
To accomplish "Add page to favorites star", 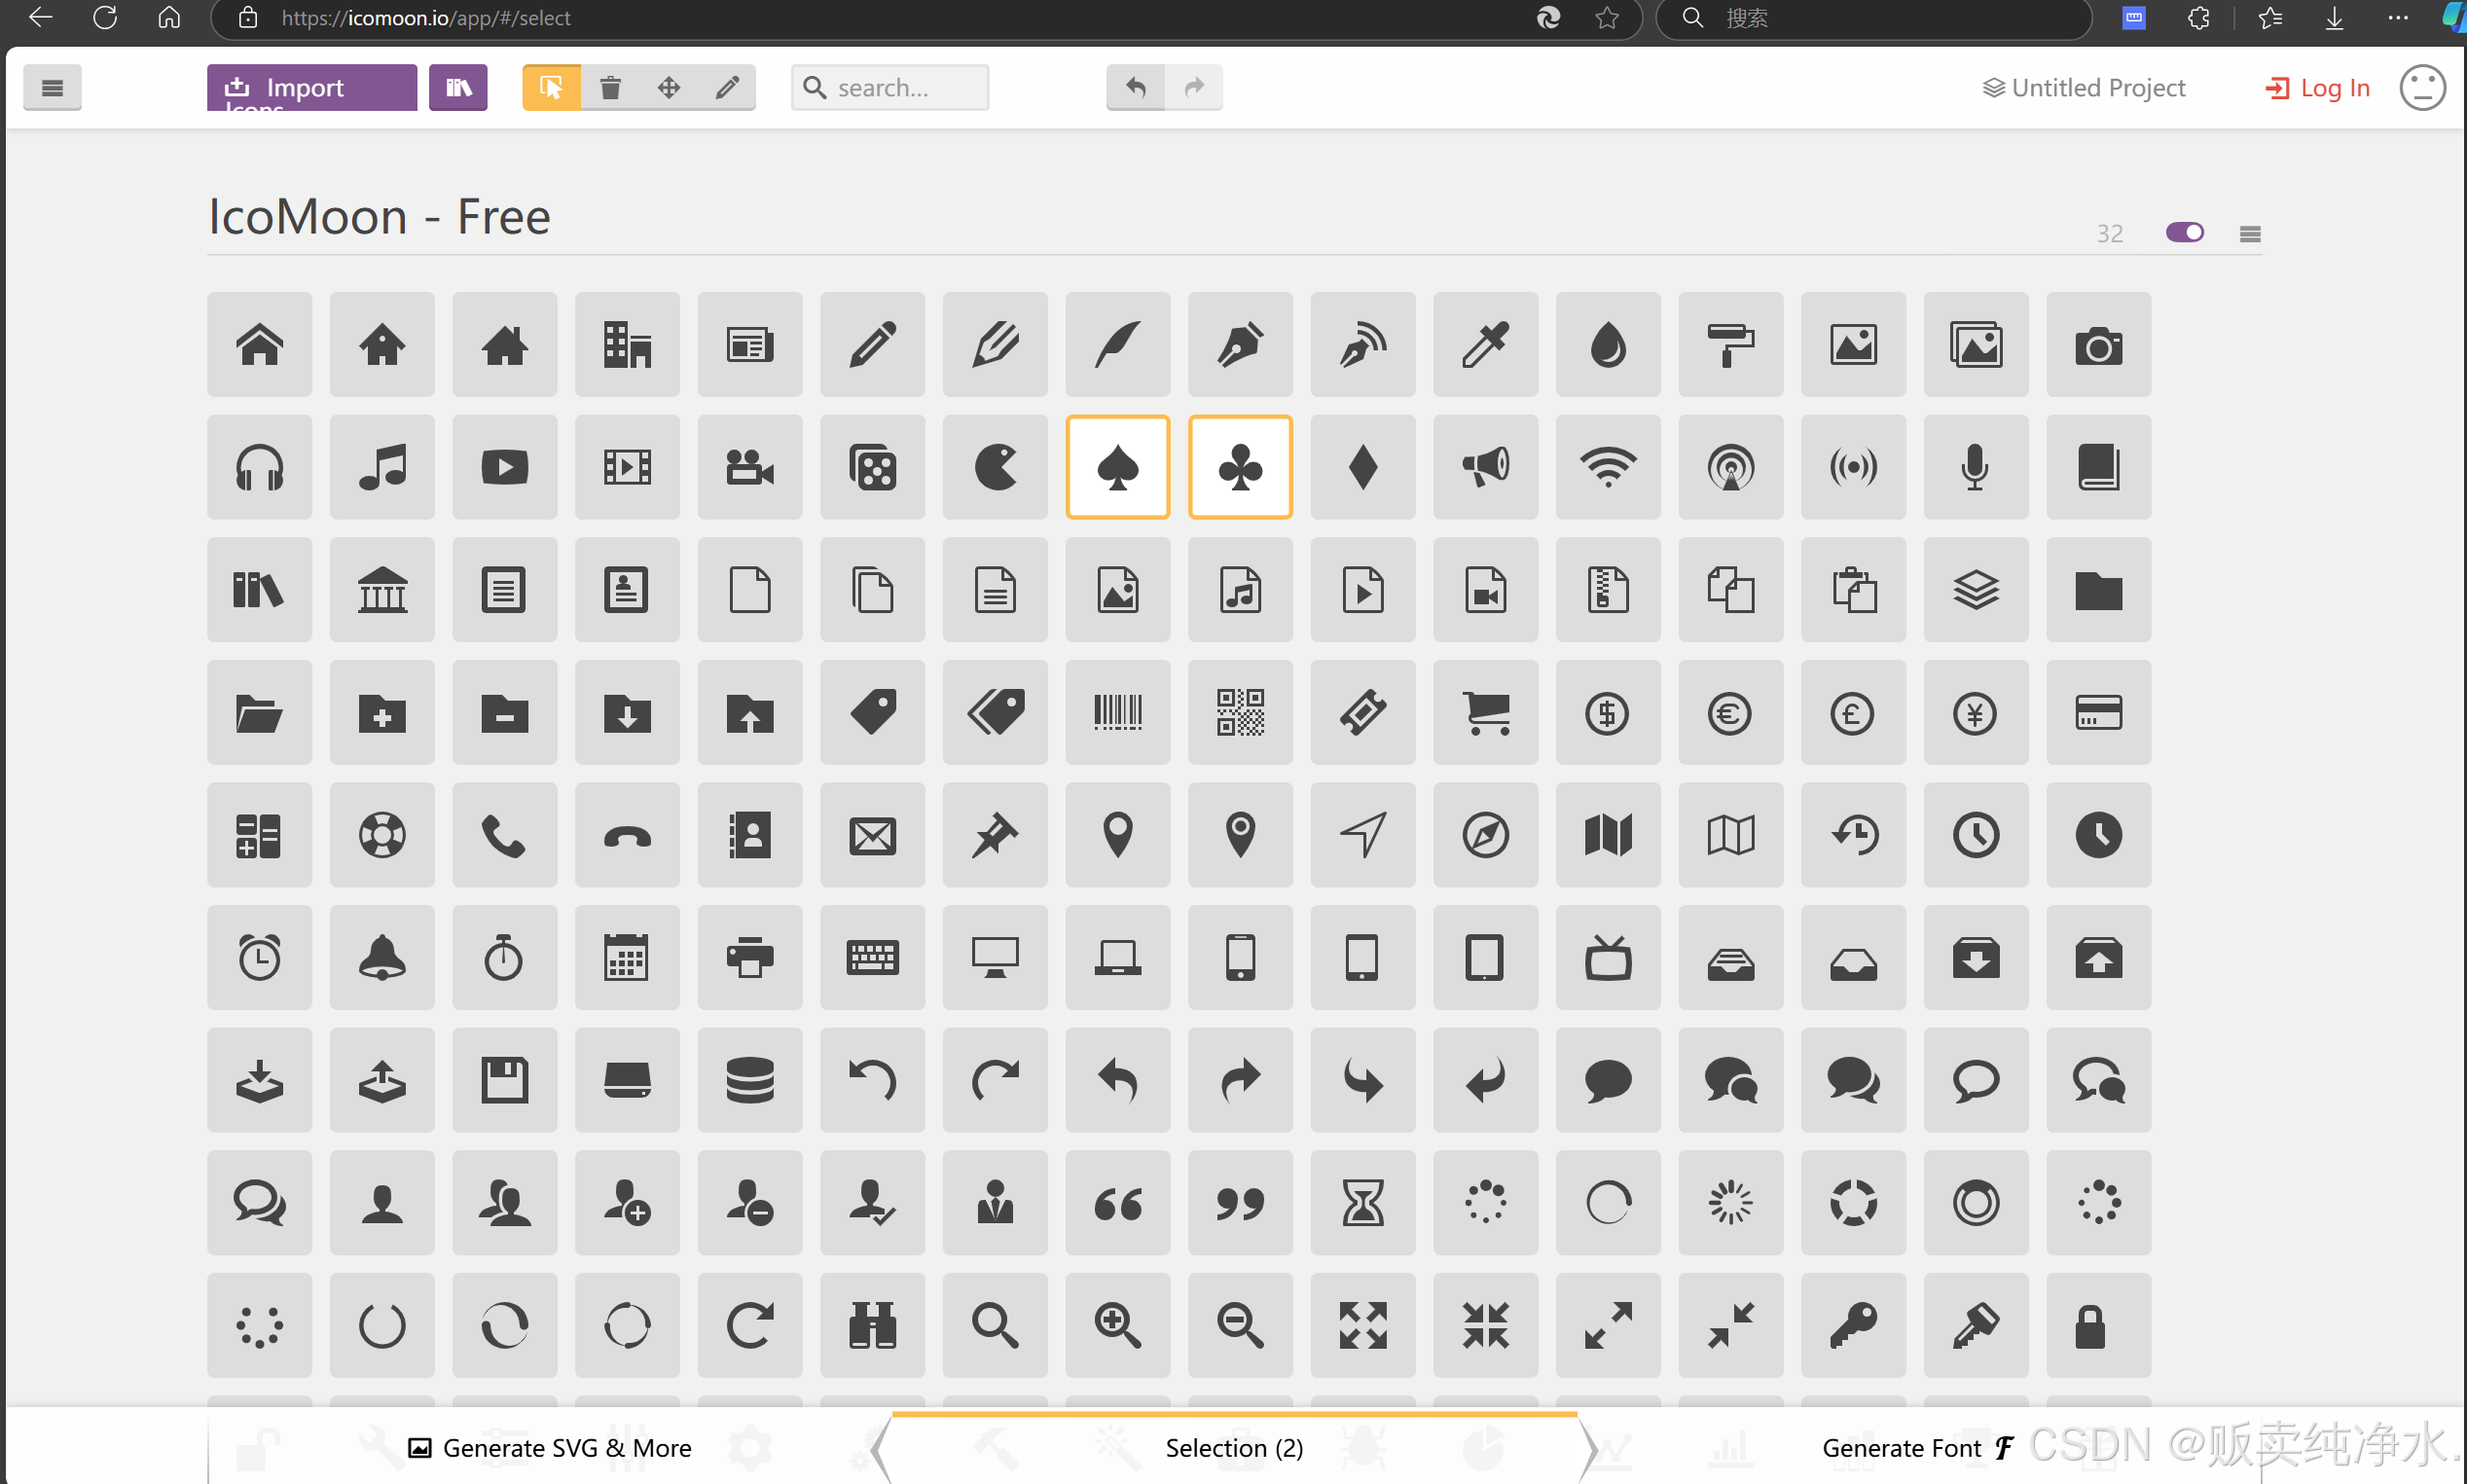I will coord(1607,18).
